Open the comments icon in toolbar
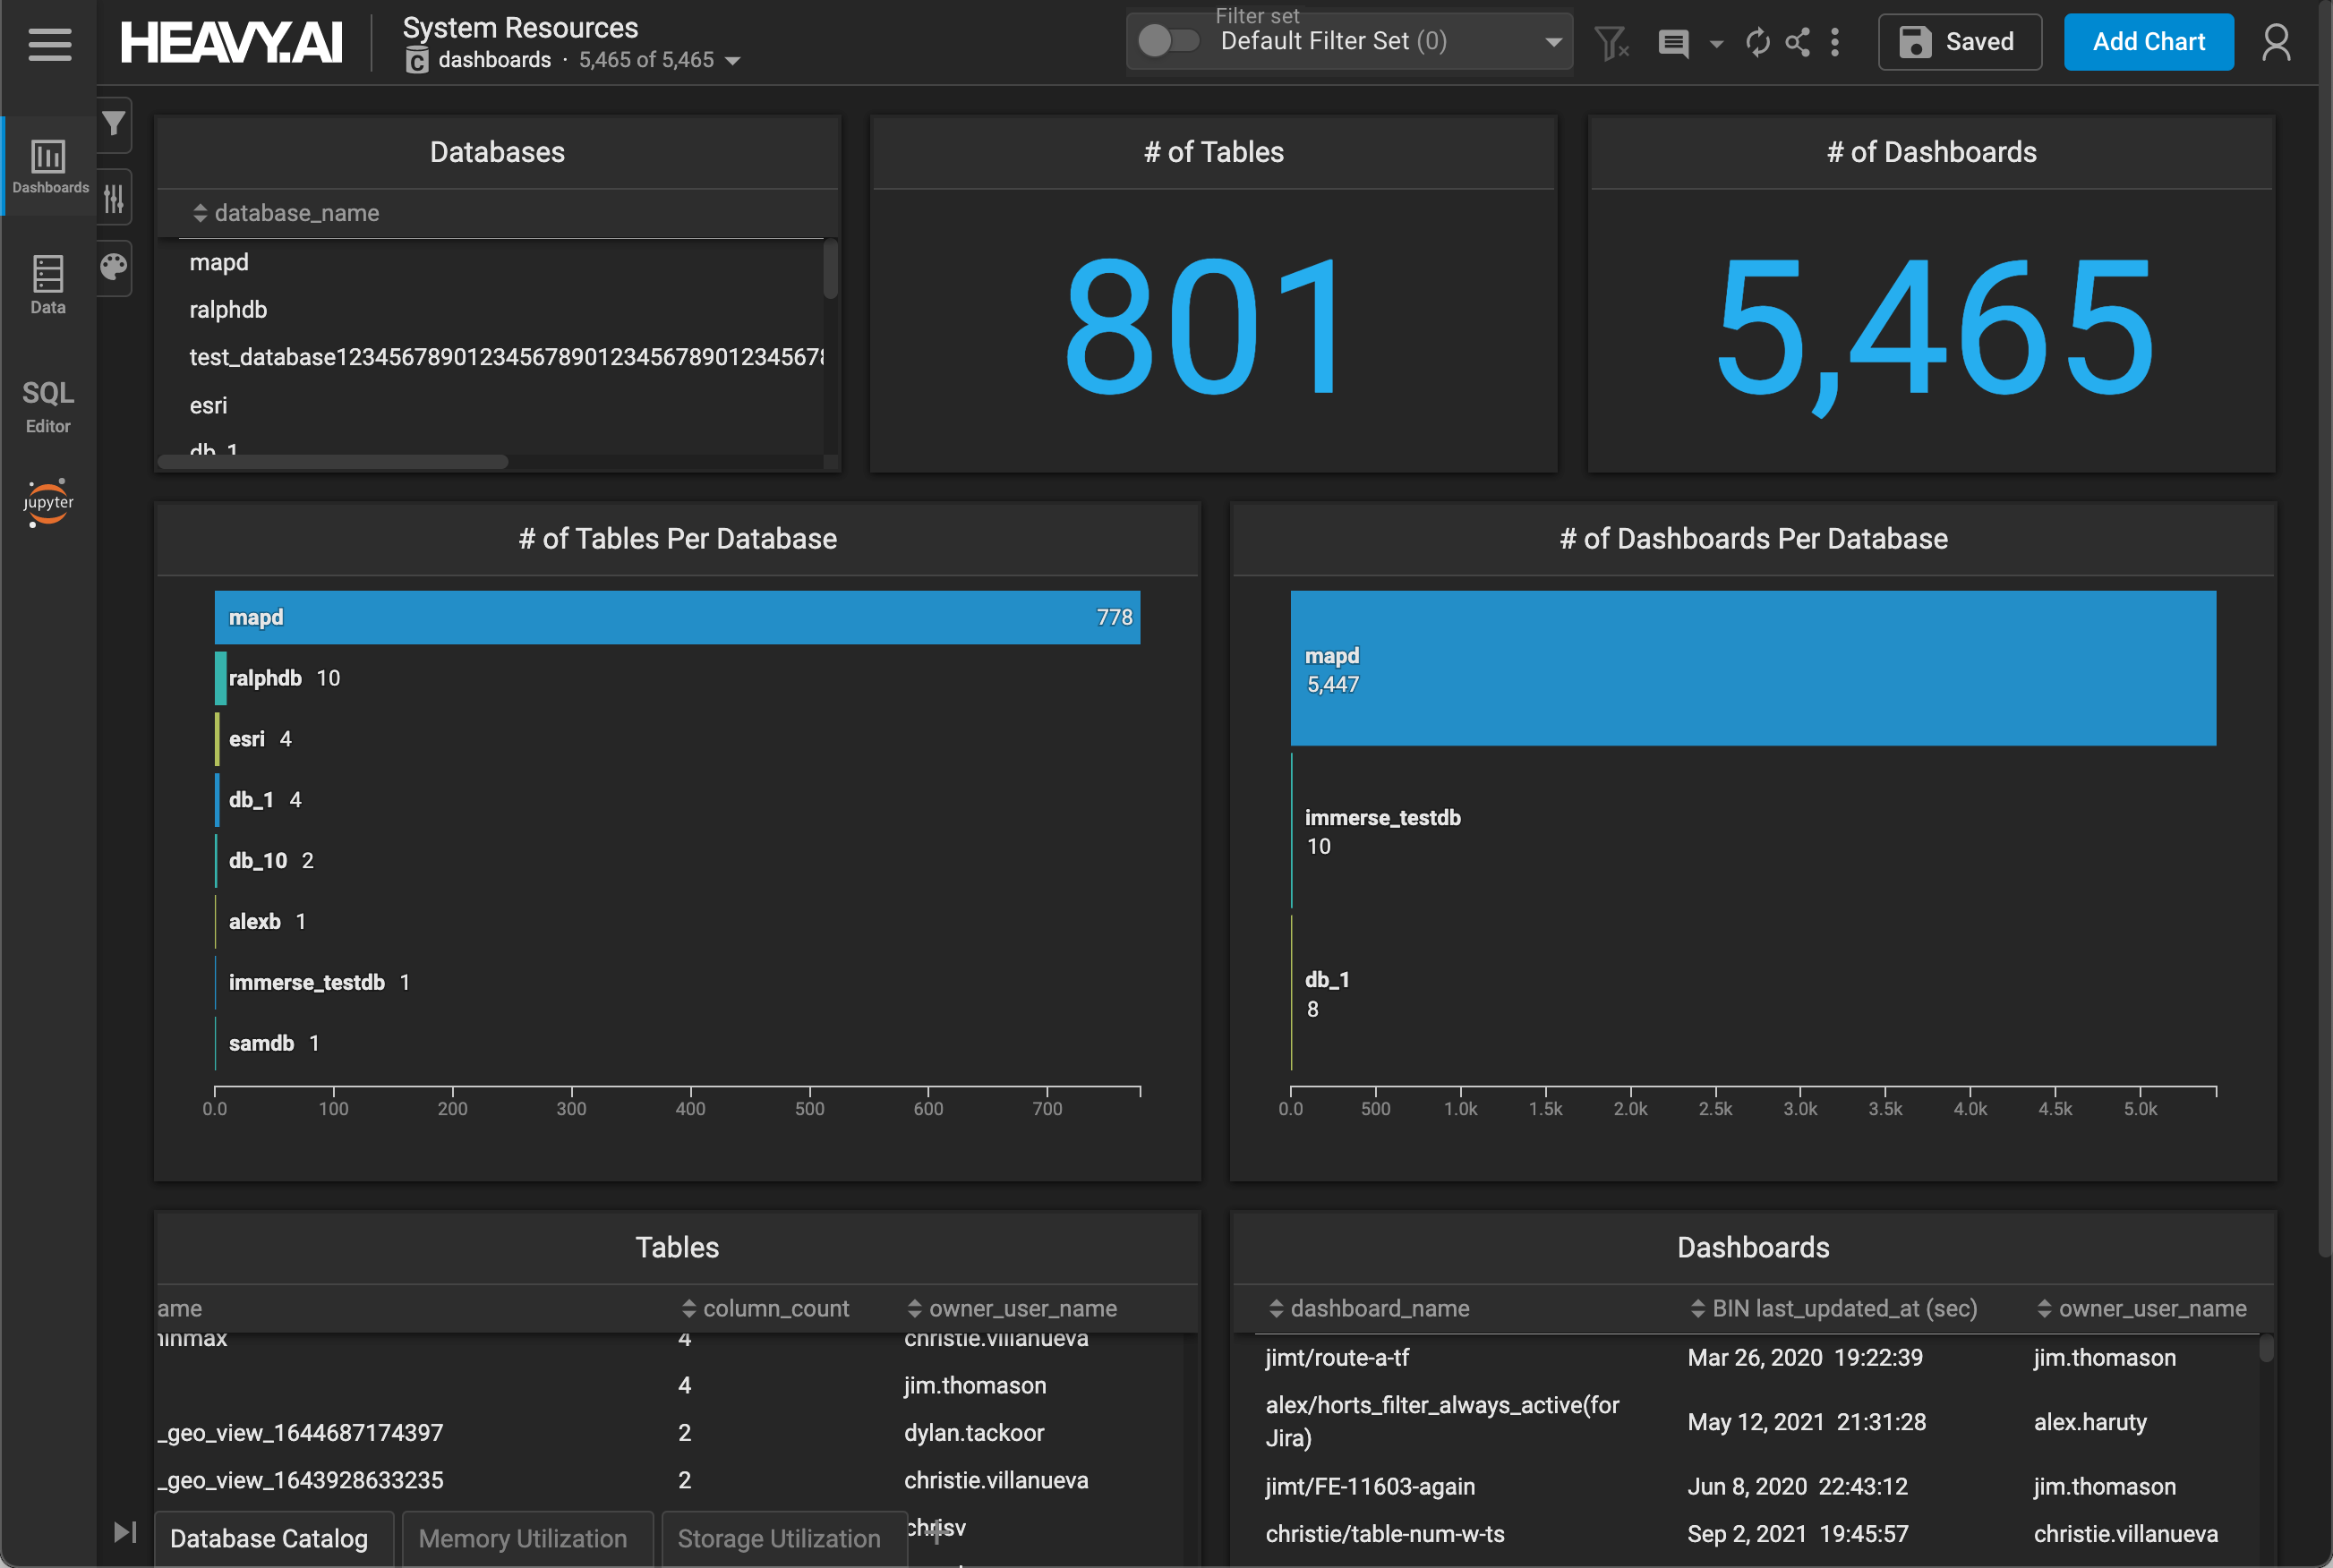Image resolution: width=2333 pixels, height=1568 pixels. coord(1673,43)
